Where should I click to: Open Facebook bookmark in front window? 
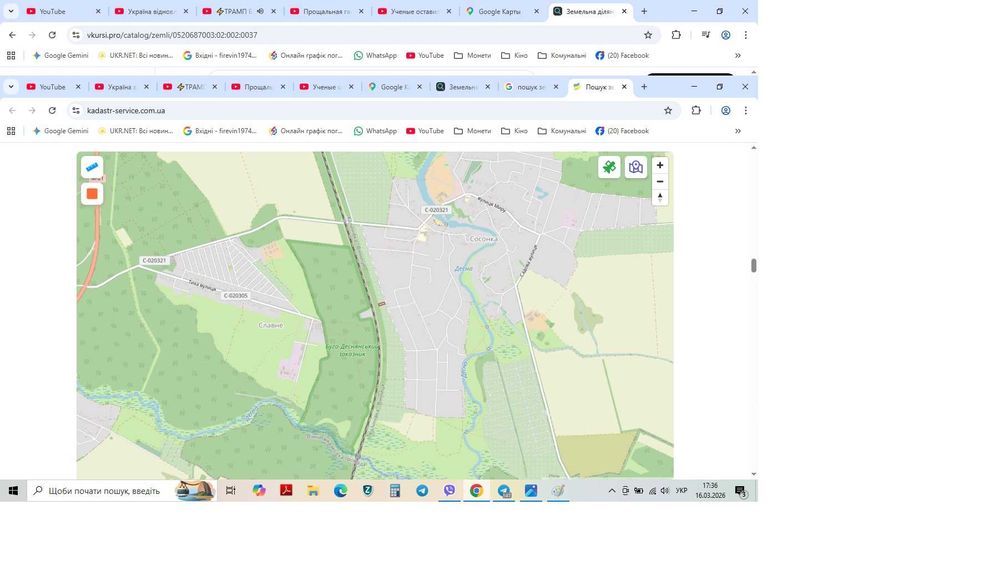622,131
